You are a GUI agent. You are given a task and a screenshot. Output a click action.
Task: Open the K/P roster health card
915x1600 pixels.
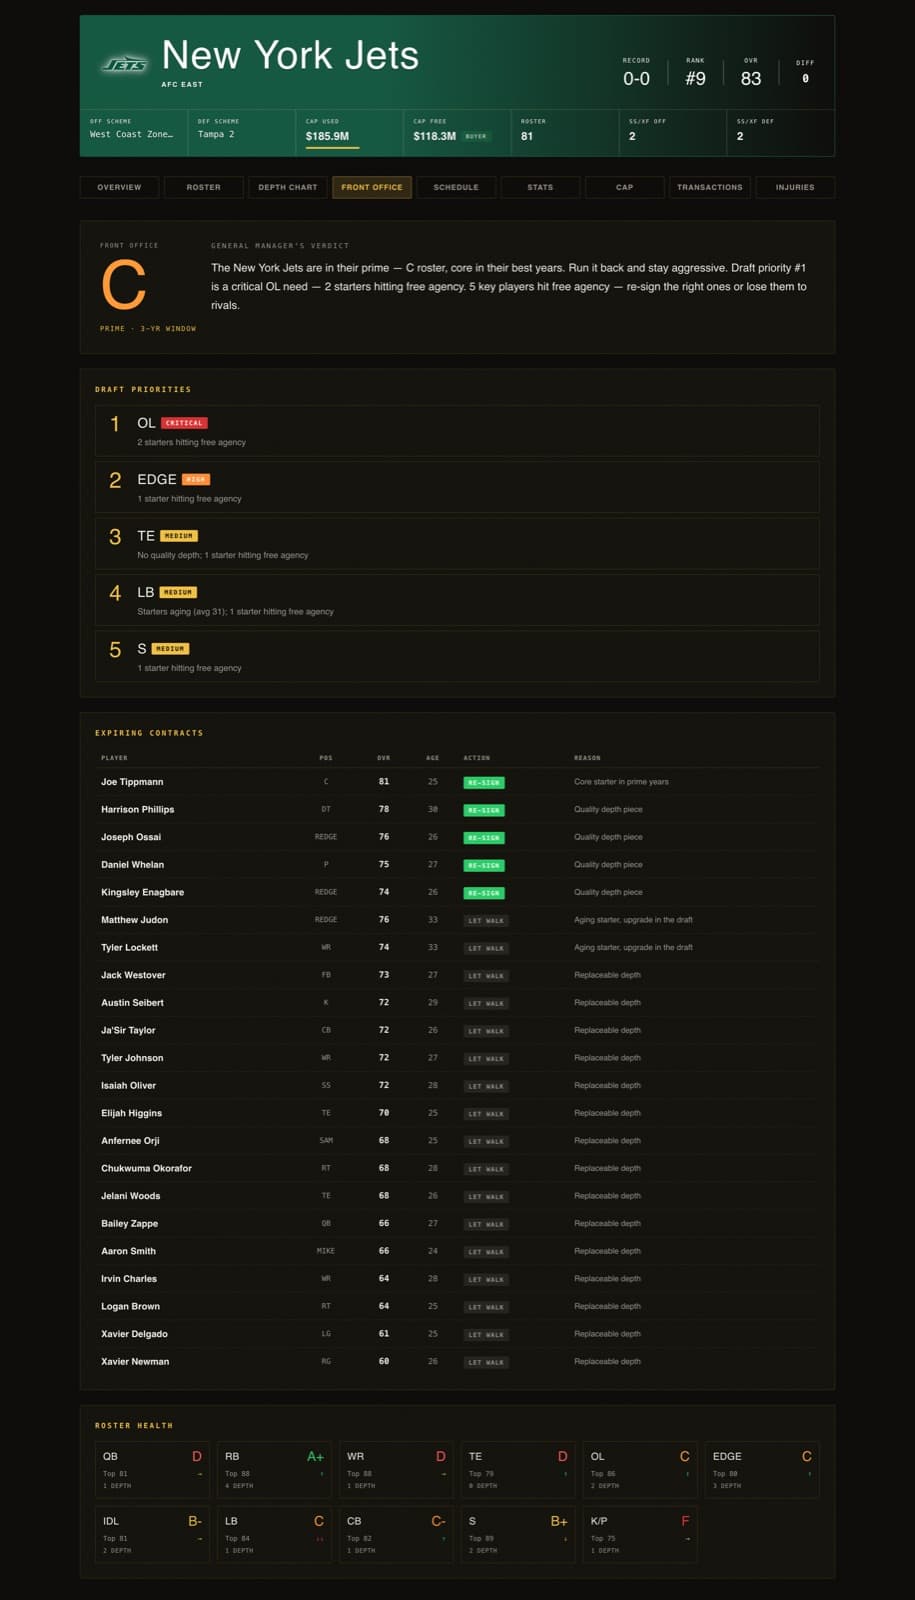pyautogui.click(x=641, y=1535)
